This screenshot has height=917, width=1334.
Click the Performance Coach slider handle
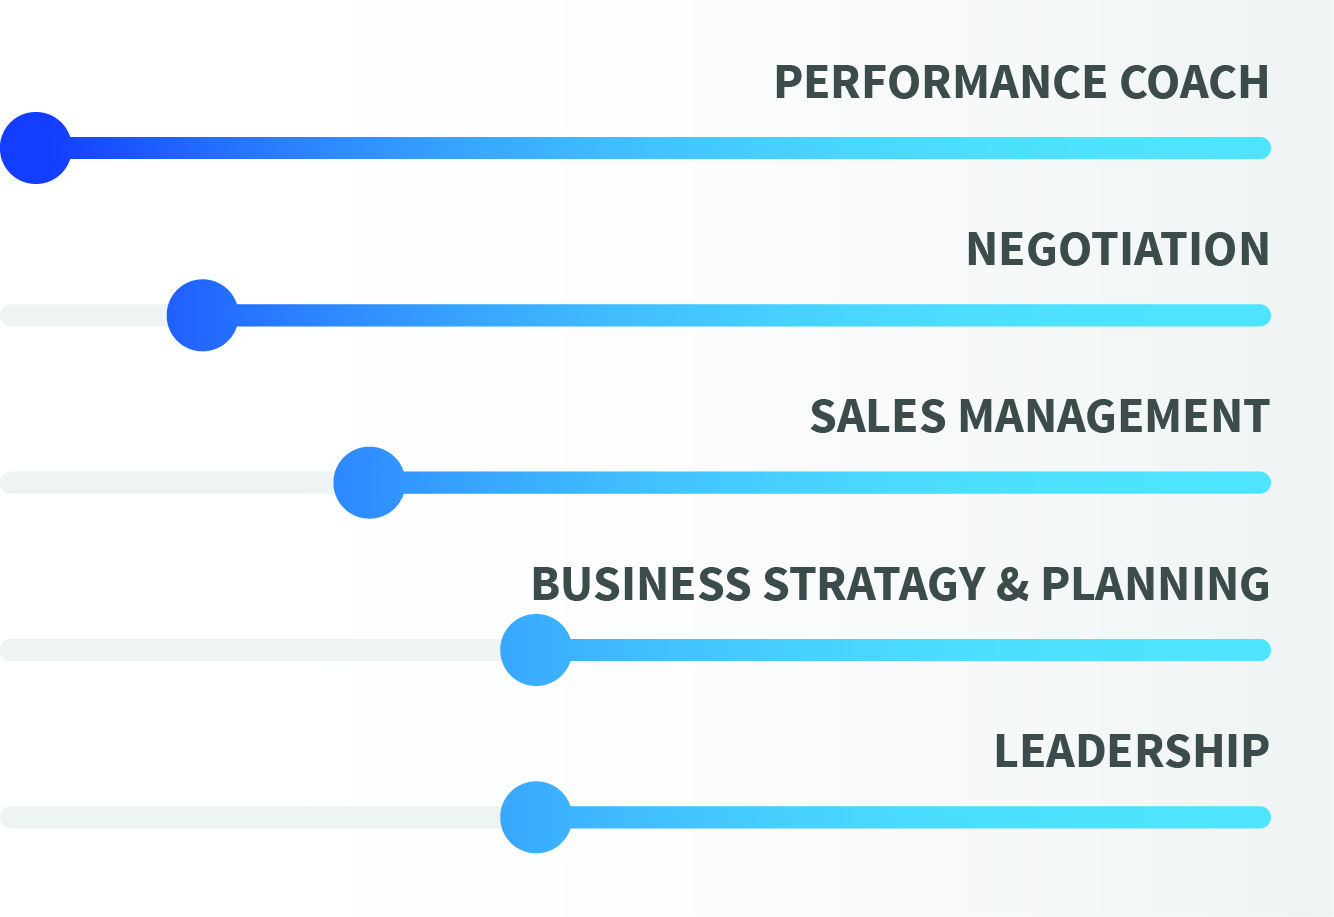[36, 148]
